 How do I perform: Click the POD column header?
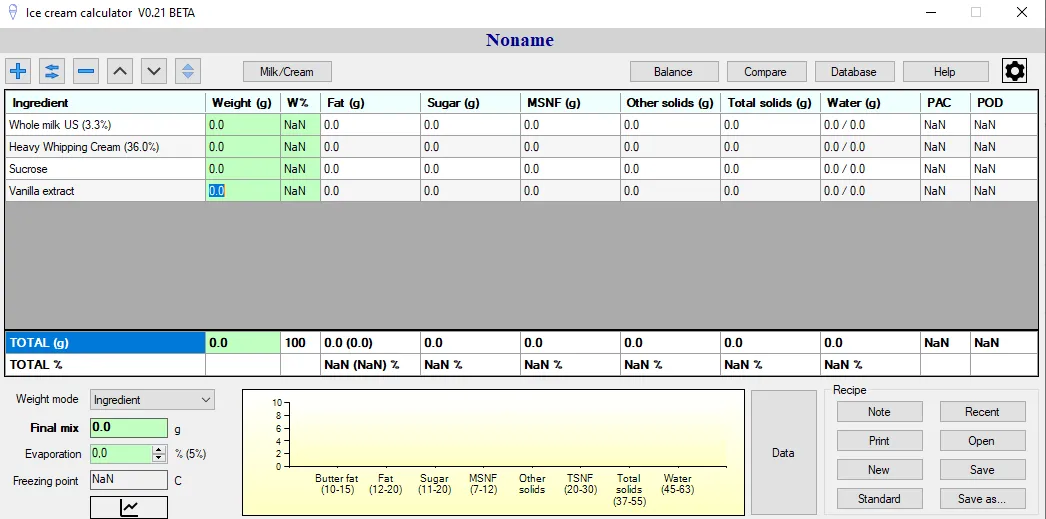(1004, 103)
